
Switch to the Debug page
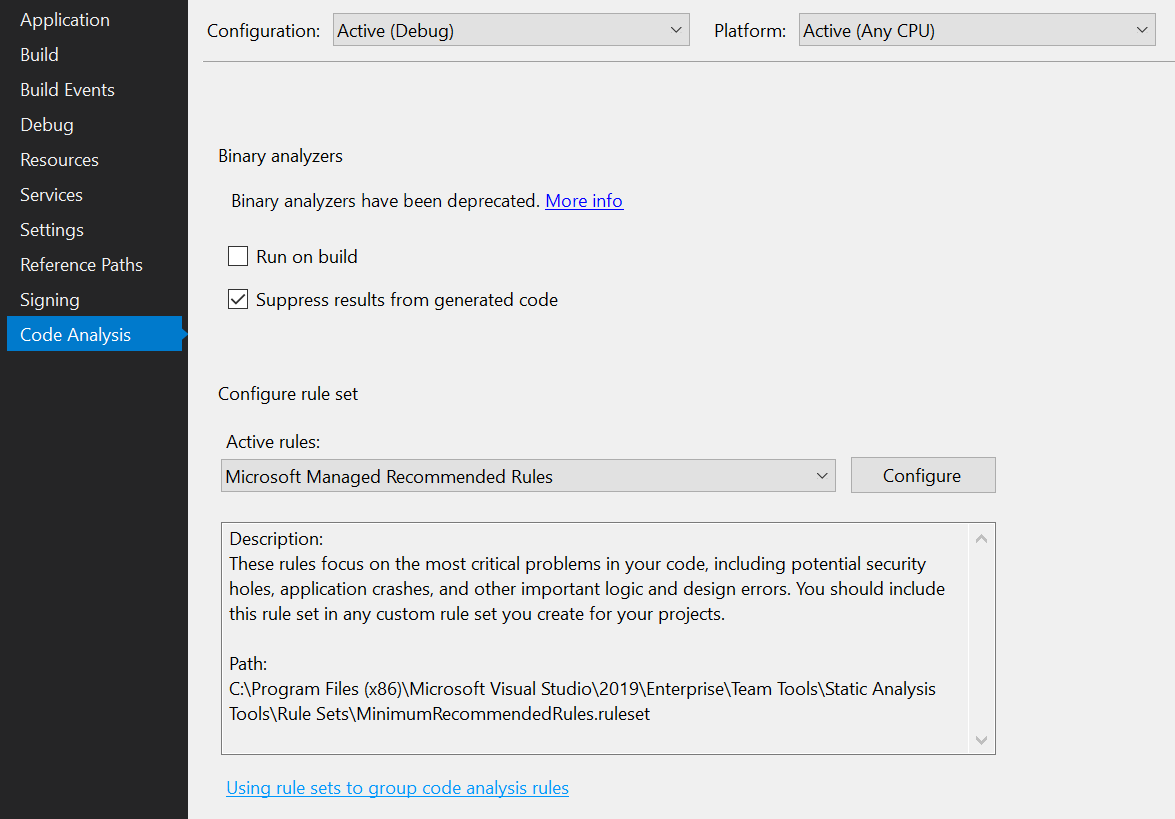(x=46, y=124)
